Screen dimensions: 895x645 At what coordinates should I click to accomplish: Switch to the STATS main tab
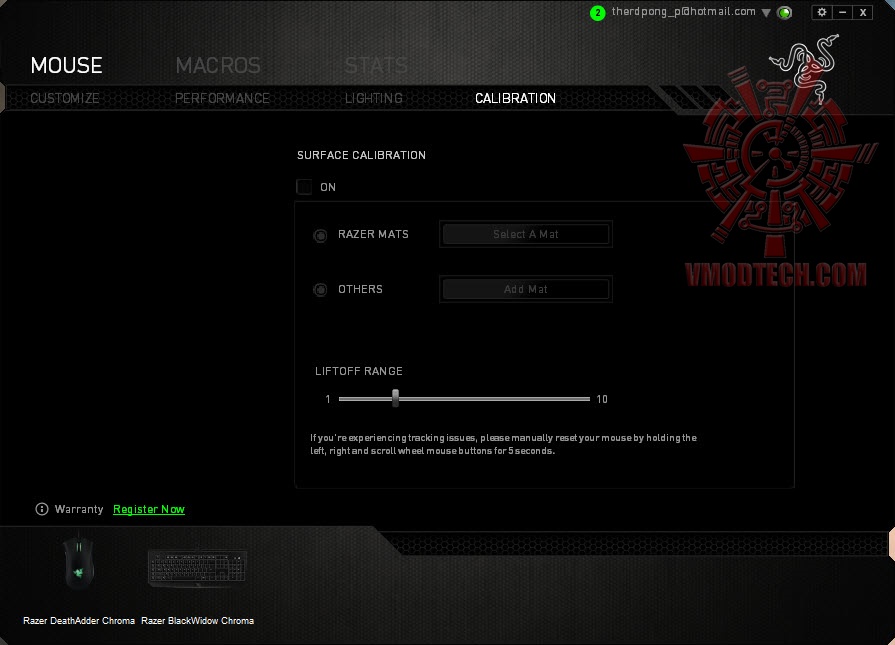pos(376,65)
